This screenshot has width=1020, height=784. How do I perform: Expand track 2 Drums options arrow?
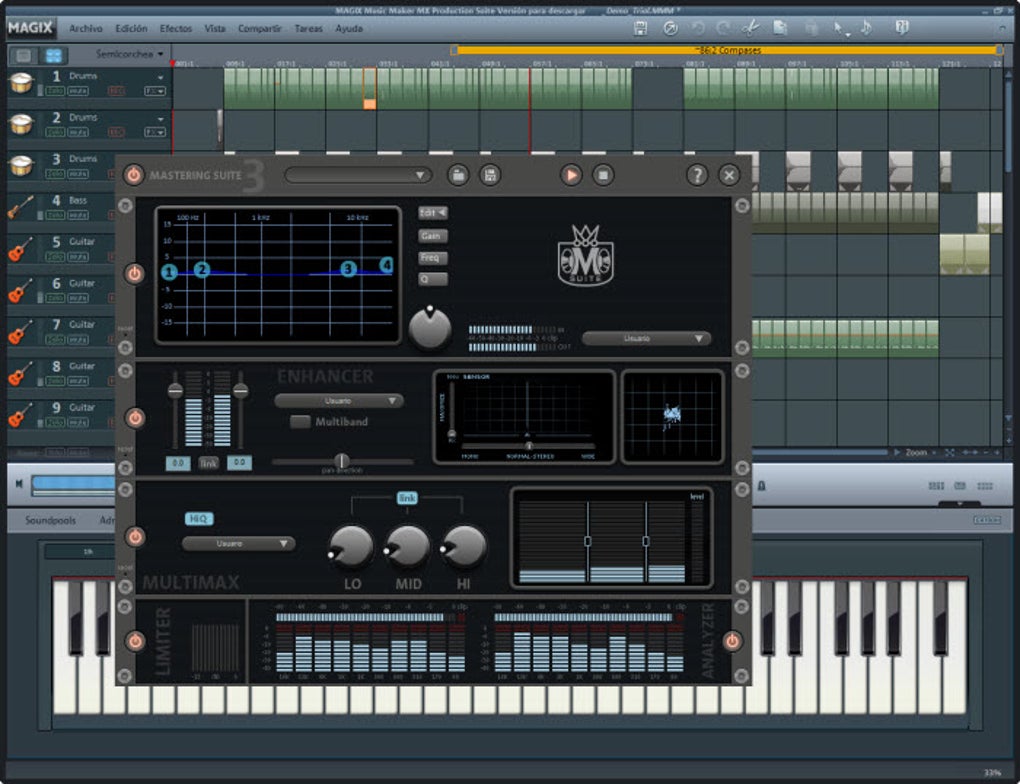[160, 119]
